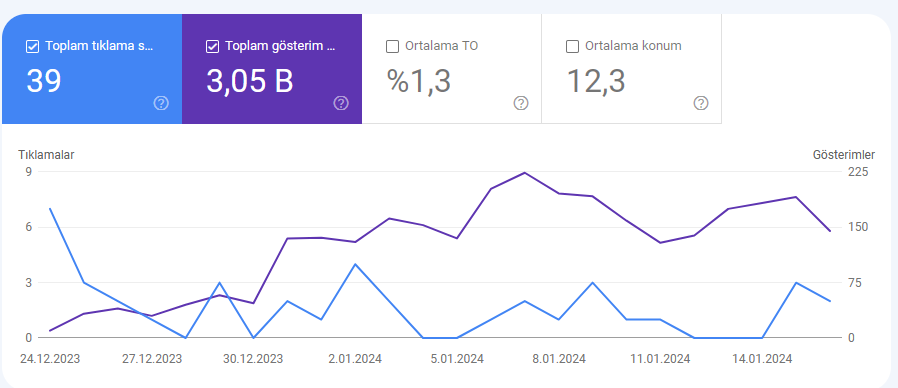Enable the Ortalama TO checkbox
Viewport: 898px width, 388px height.
392,47
